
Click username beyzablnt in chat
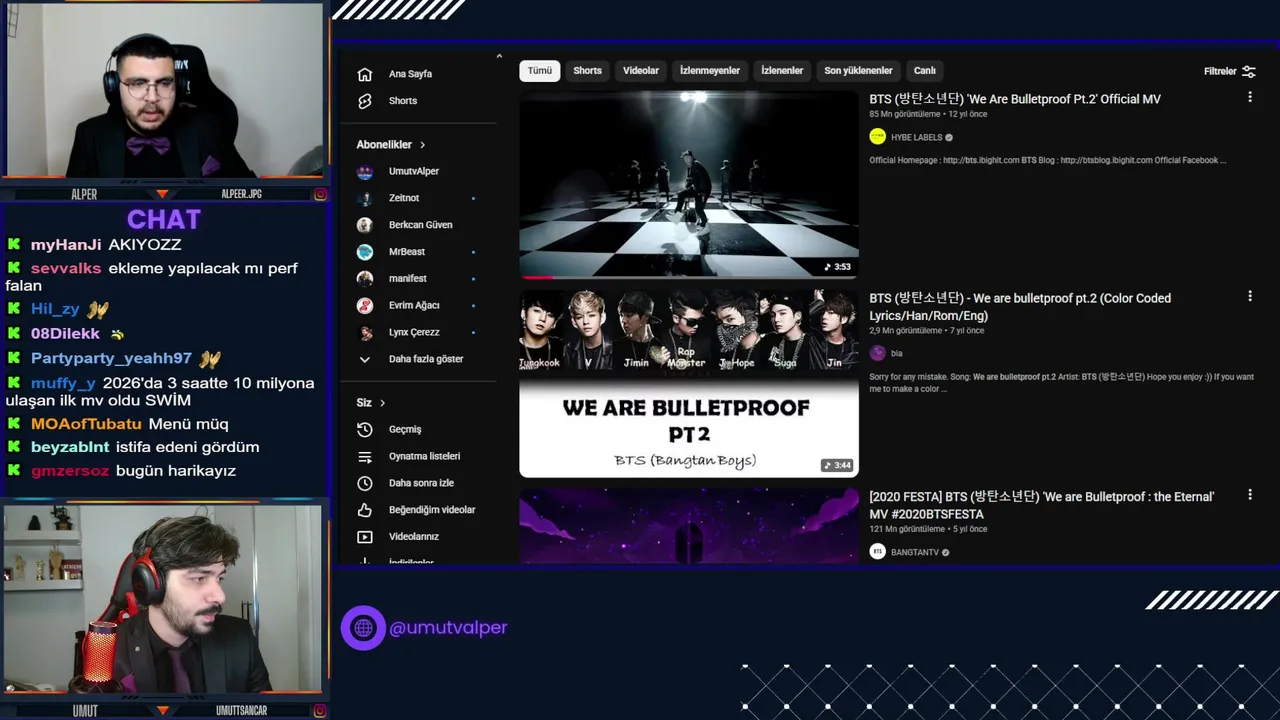[x=70, y=447]
